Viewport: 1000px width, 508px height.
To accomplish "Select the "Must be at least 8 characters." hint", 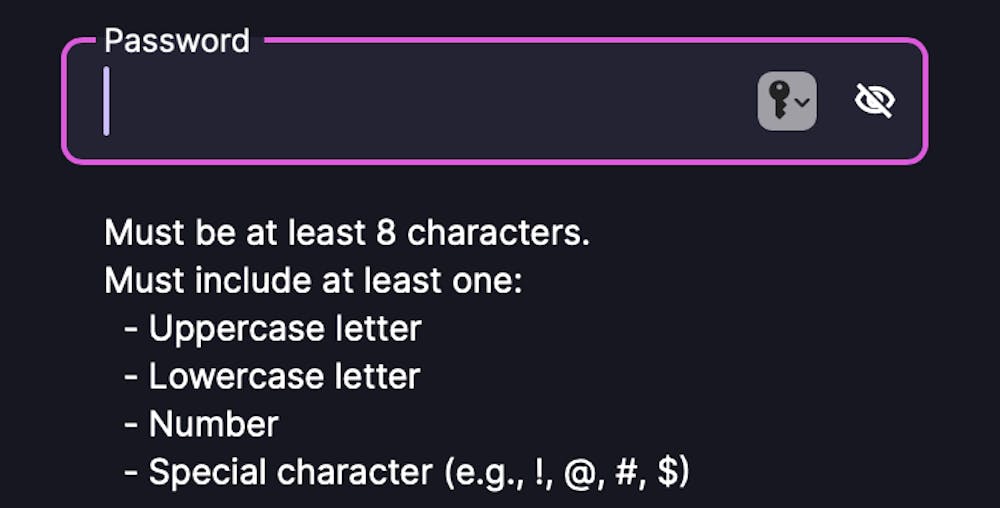I will point(347,233).
